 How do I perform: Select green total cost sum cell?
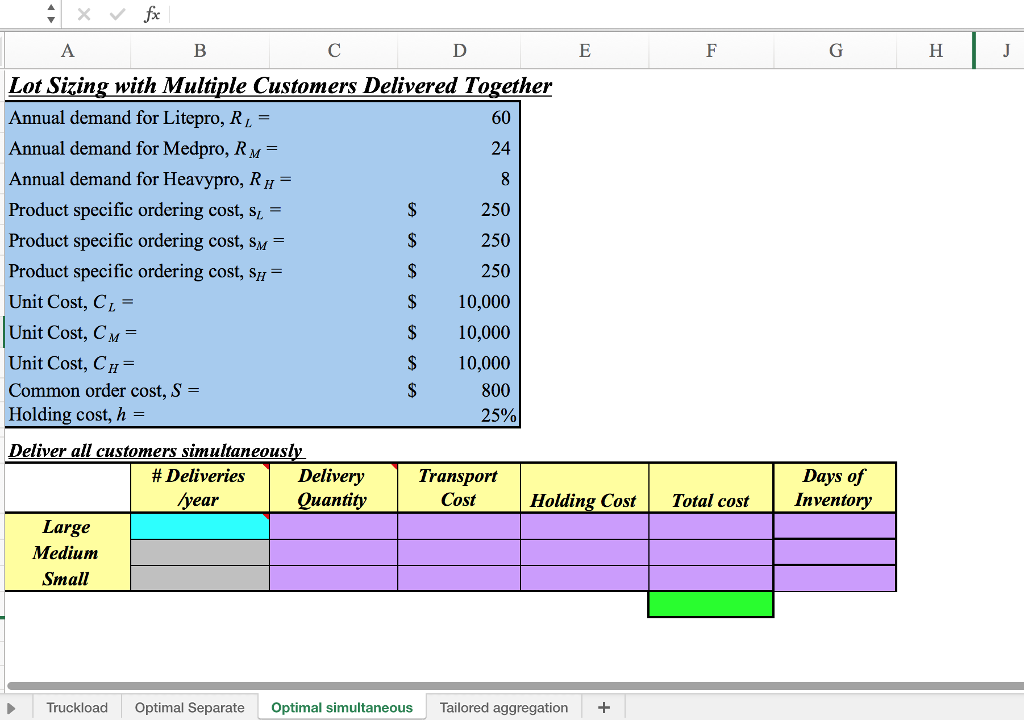click(711, 604)
